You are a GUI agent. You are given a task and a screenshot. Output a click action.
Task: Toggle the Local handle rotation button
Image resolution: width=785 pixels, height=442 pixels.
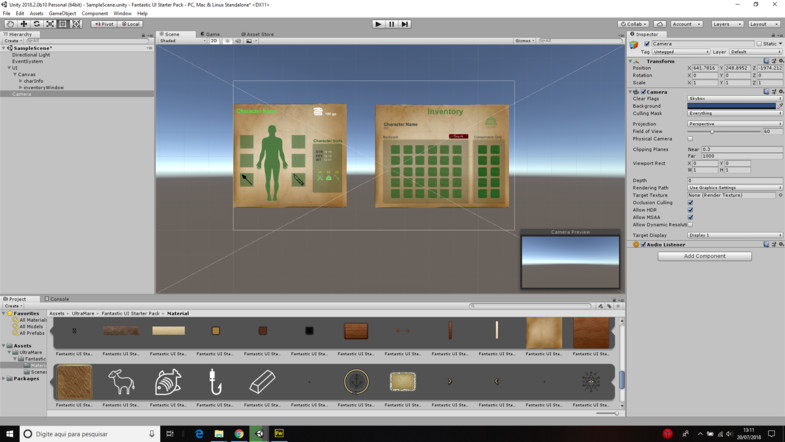131,24
